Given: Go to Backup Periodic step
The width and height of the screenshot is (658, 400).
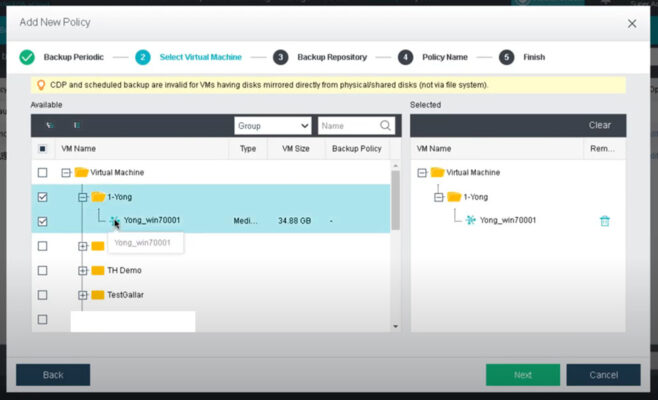Looking at the screenshot, I should [73, 57].
